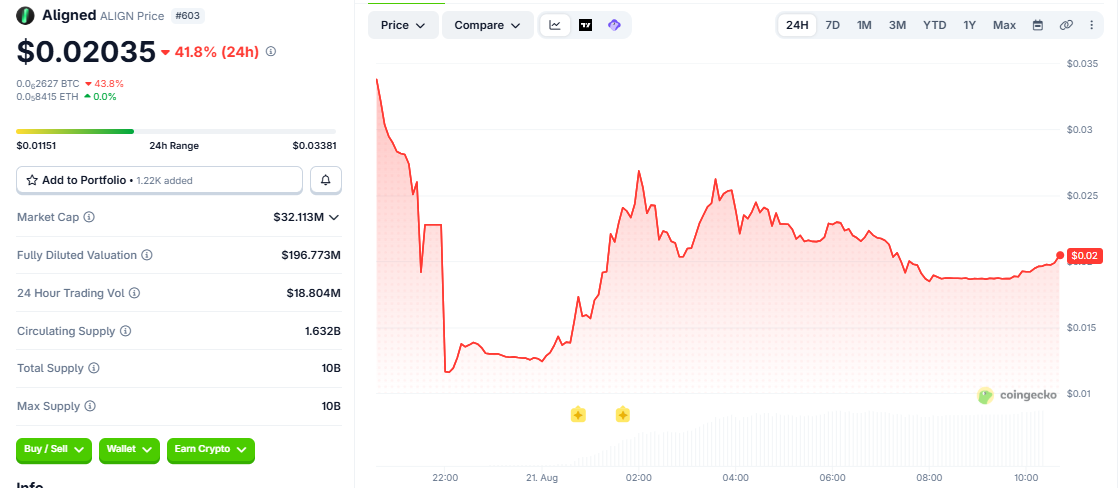
Task: Open the Max Supply info icon
Action: (90, 406)
